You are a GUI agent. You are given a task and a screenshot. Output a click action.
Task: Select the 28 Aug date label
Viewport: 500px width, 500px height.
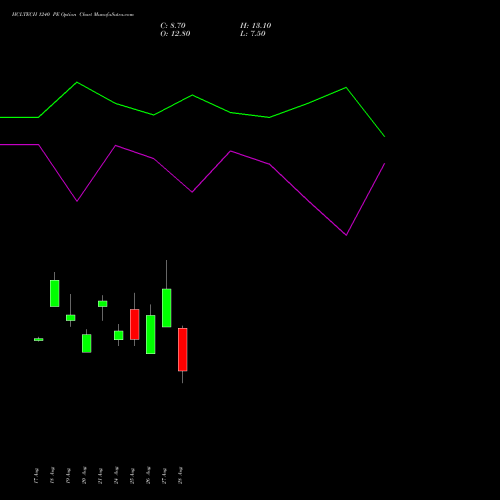tap(180, 476)
